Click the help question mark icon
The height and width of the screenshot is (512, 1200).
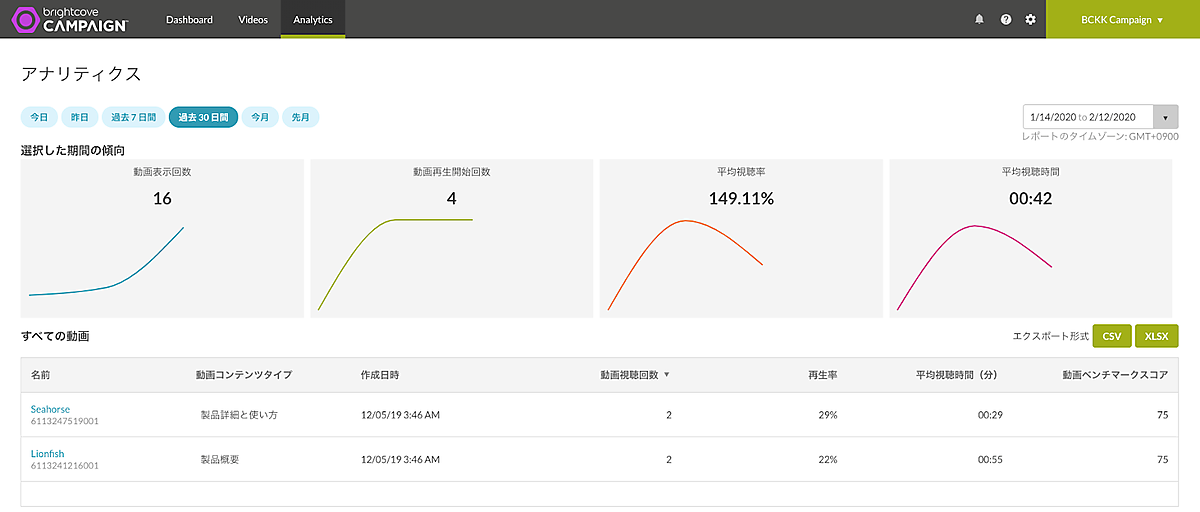coord(1005,19)
